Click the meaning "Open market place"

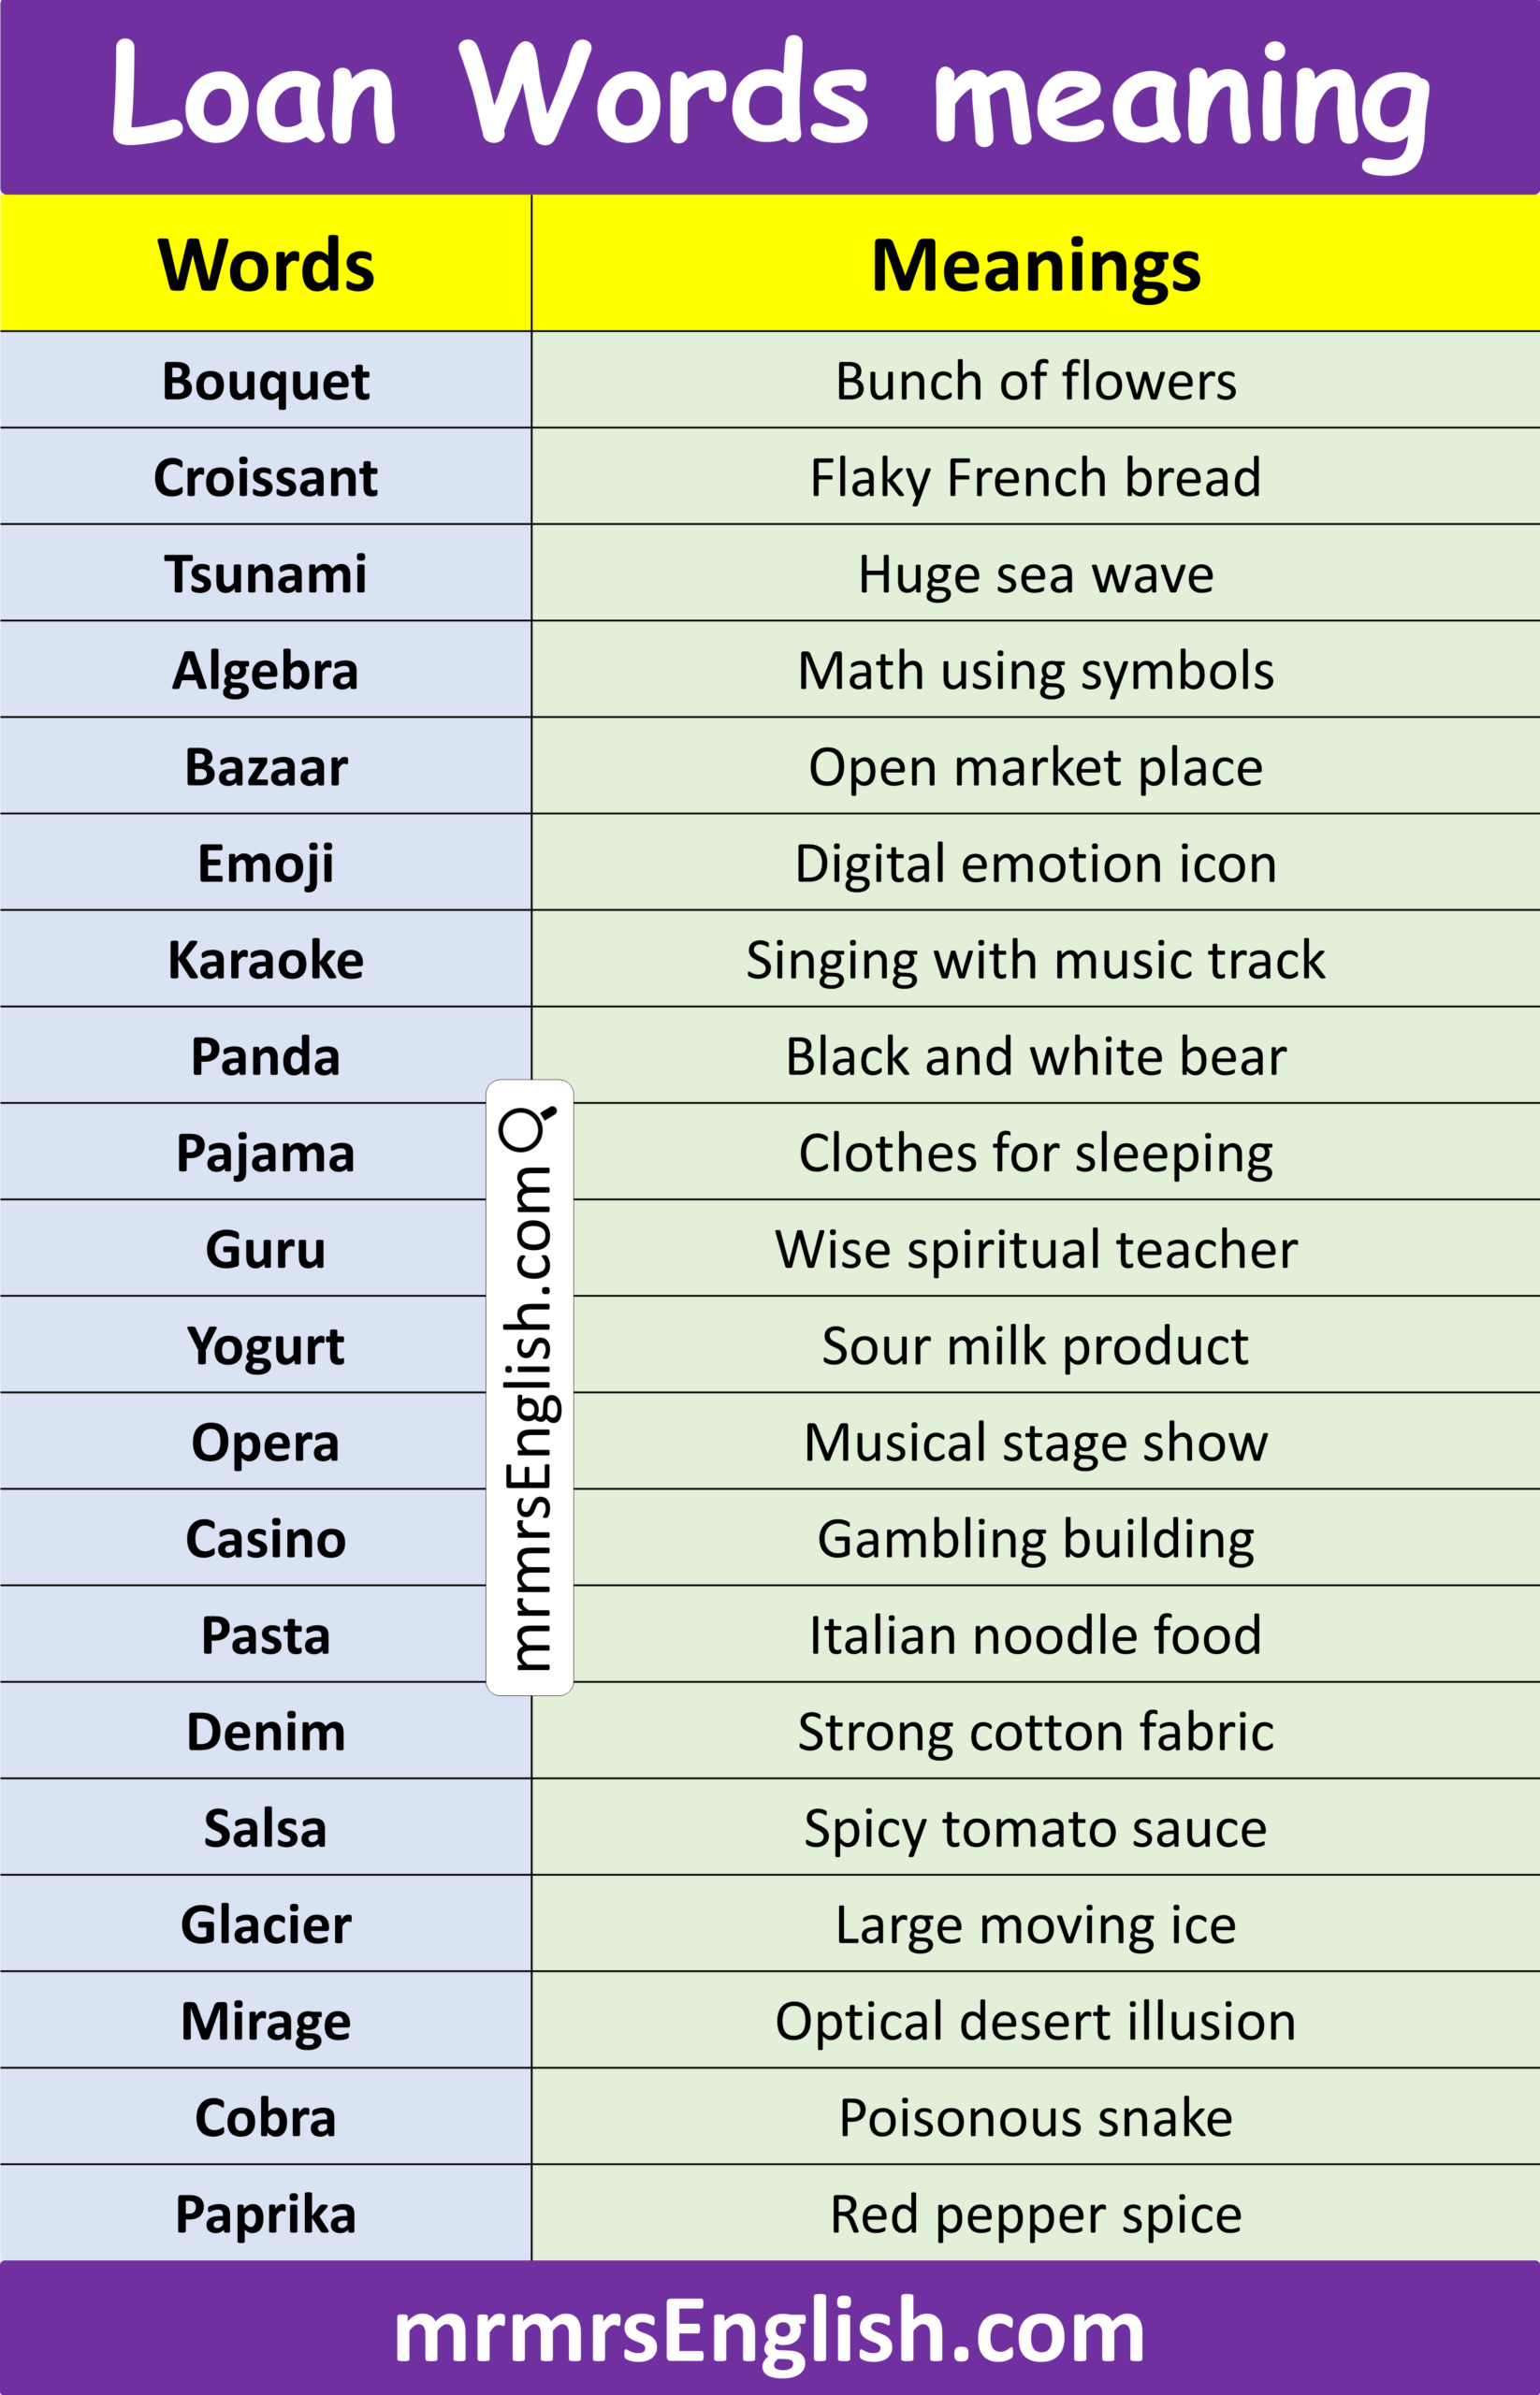click(1035, 767)
